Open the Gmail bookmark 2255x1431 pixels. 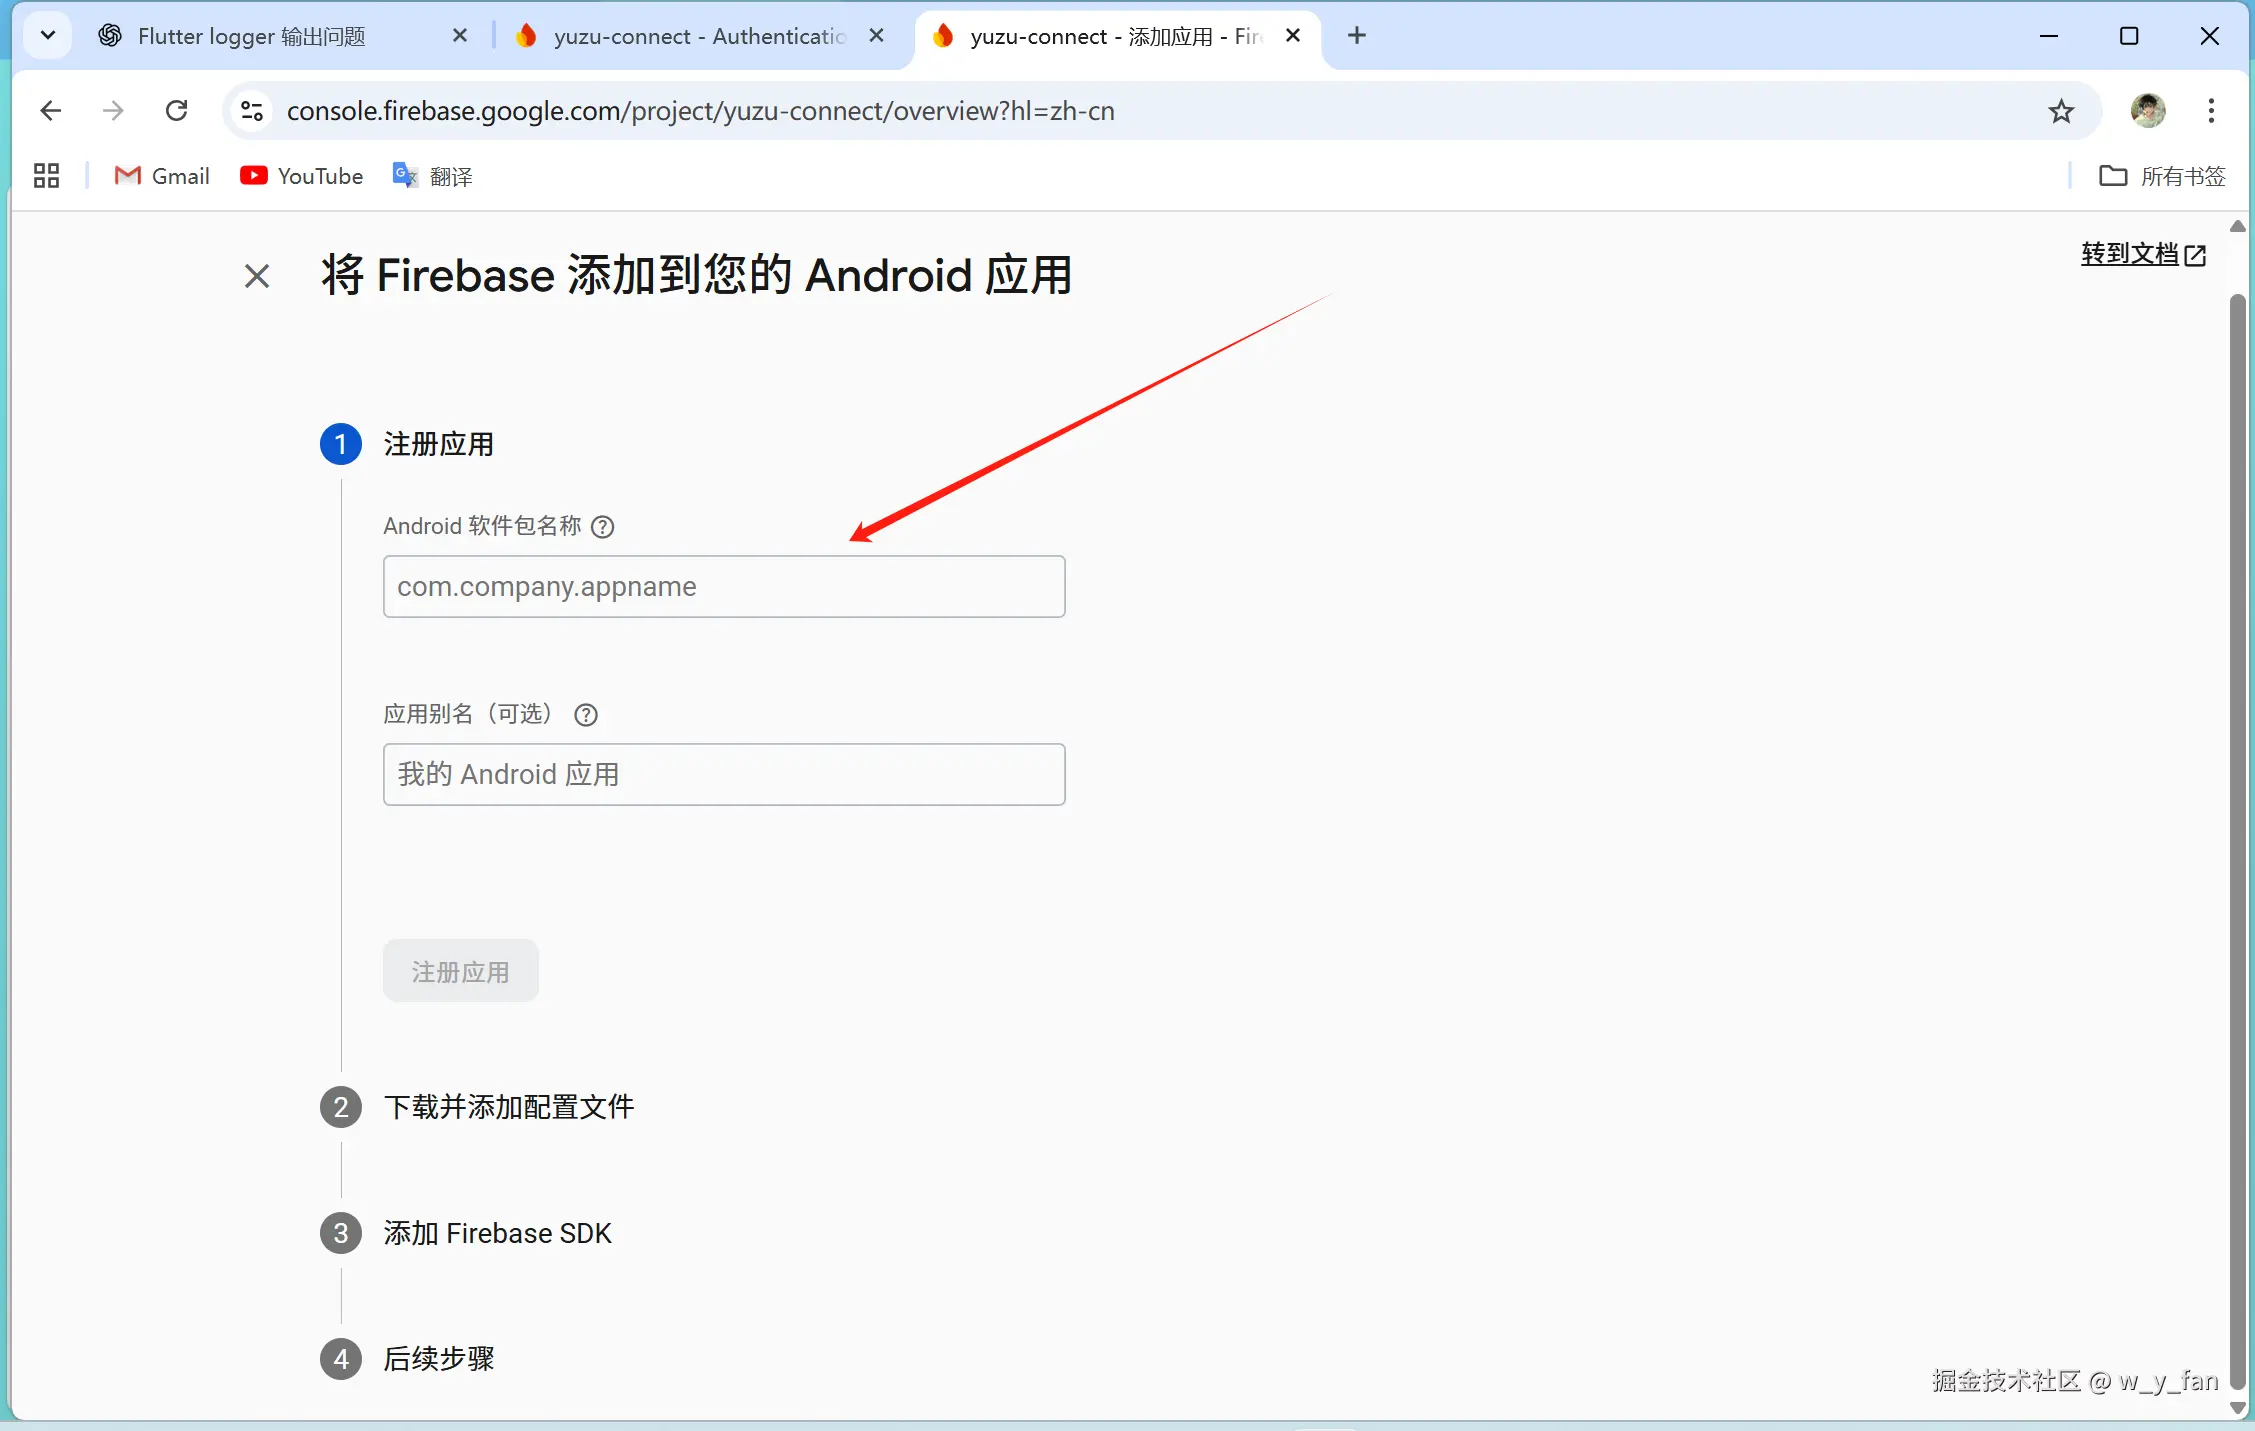click(x=162, y=176)
